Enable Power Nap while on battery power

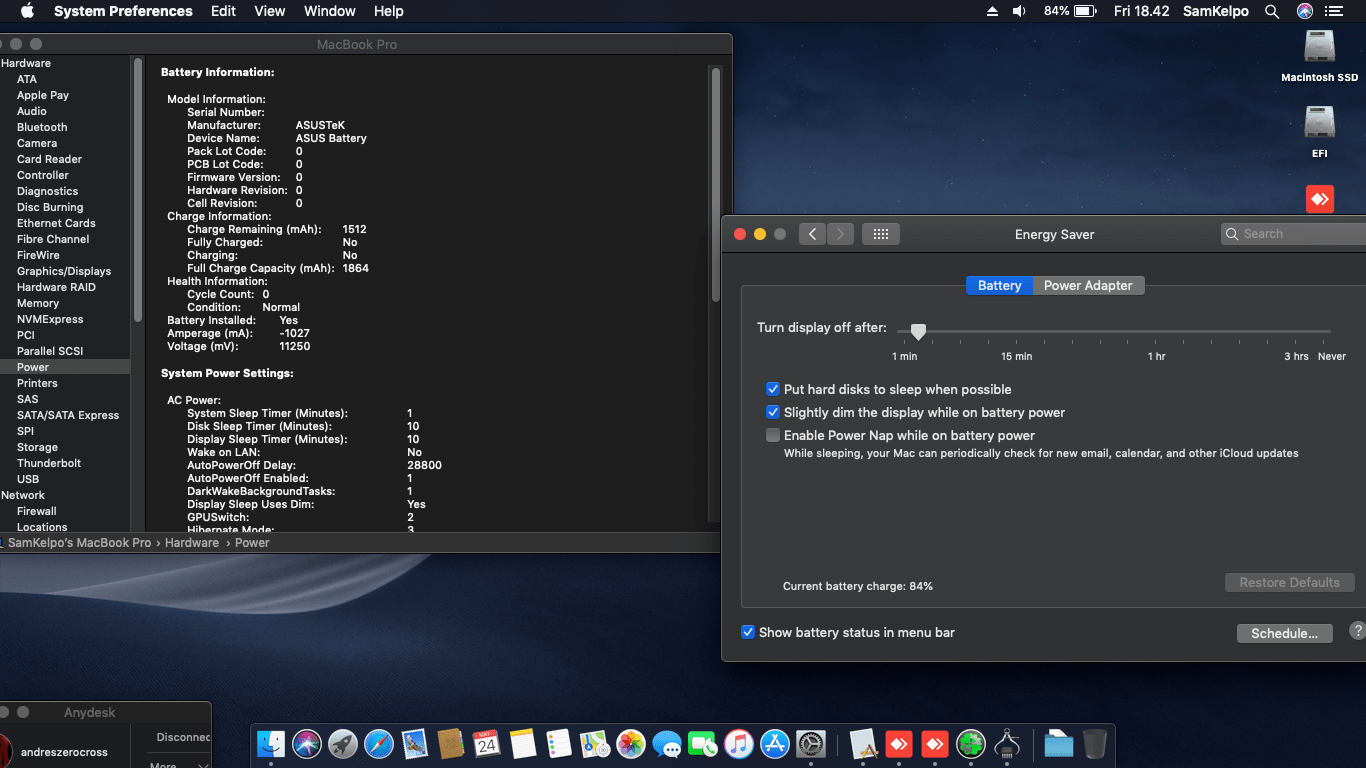[773, 435]
